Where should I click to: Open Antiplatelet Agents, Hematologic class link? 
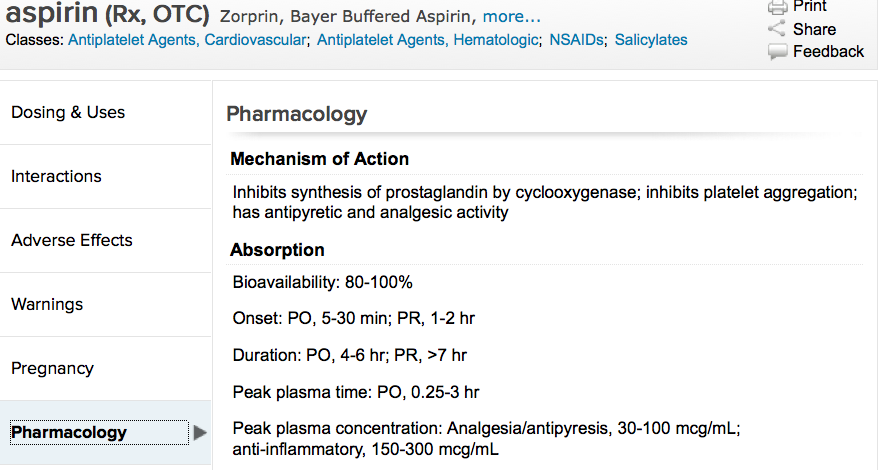point(428,40)
